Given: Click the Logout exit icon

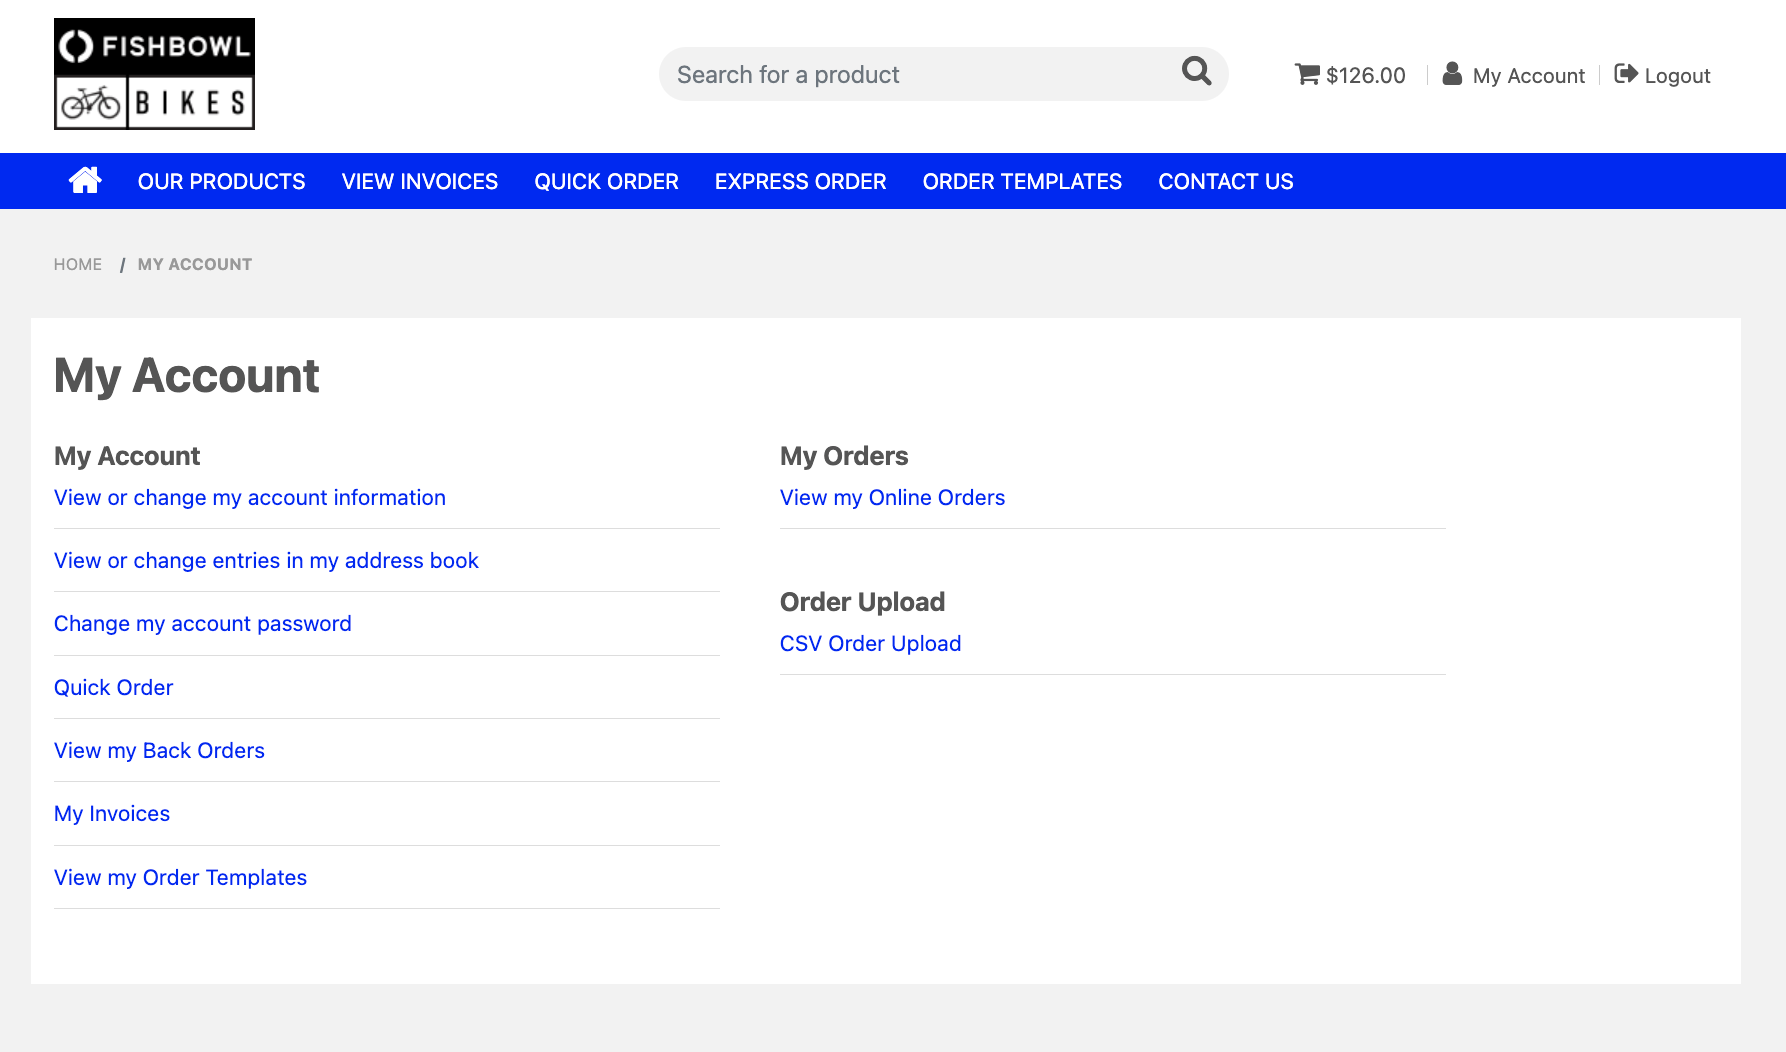Looking at the screenshot, I should [x=1627, y=73].
